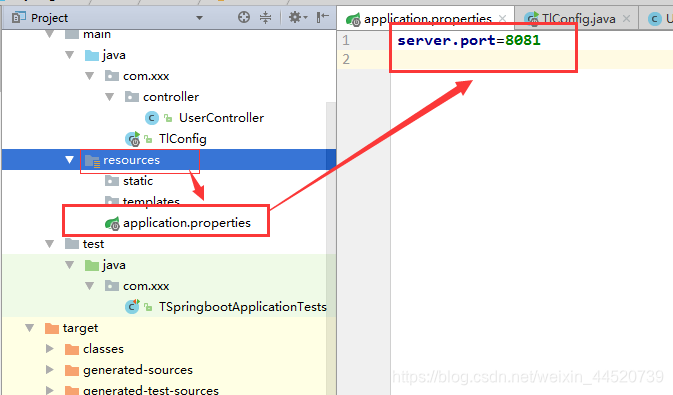Select the java folder under test

click(x=114, y=265)
